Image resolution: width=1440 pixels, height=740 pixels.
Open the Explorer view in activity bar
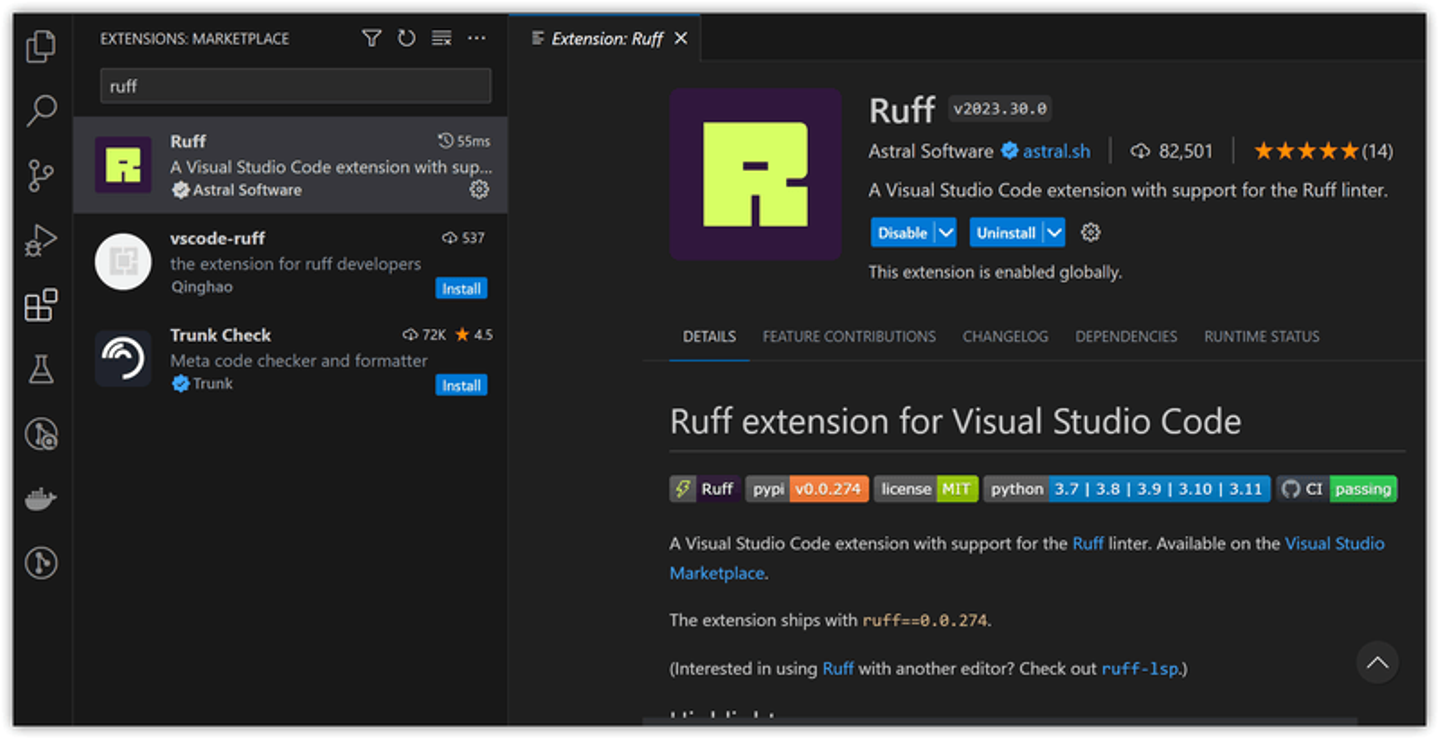click(40, 46)
